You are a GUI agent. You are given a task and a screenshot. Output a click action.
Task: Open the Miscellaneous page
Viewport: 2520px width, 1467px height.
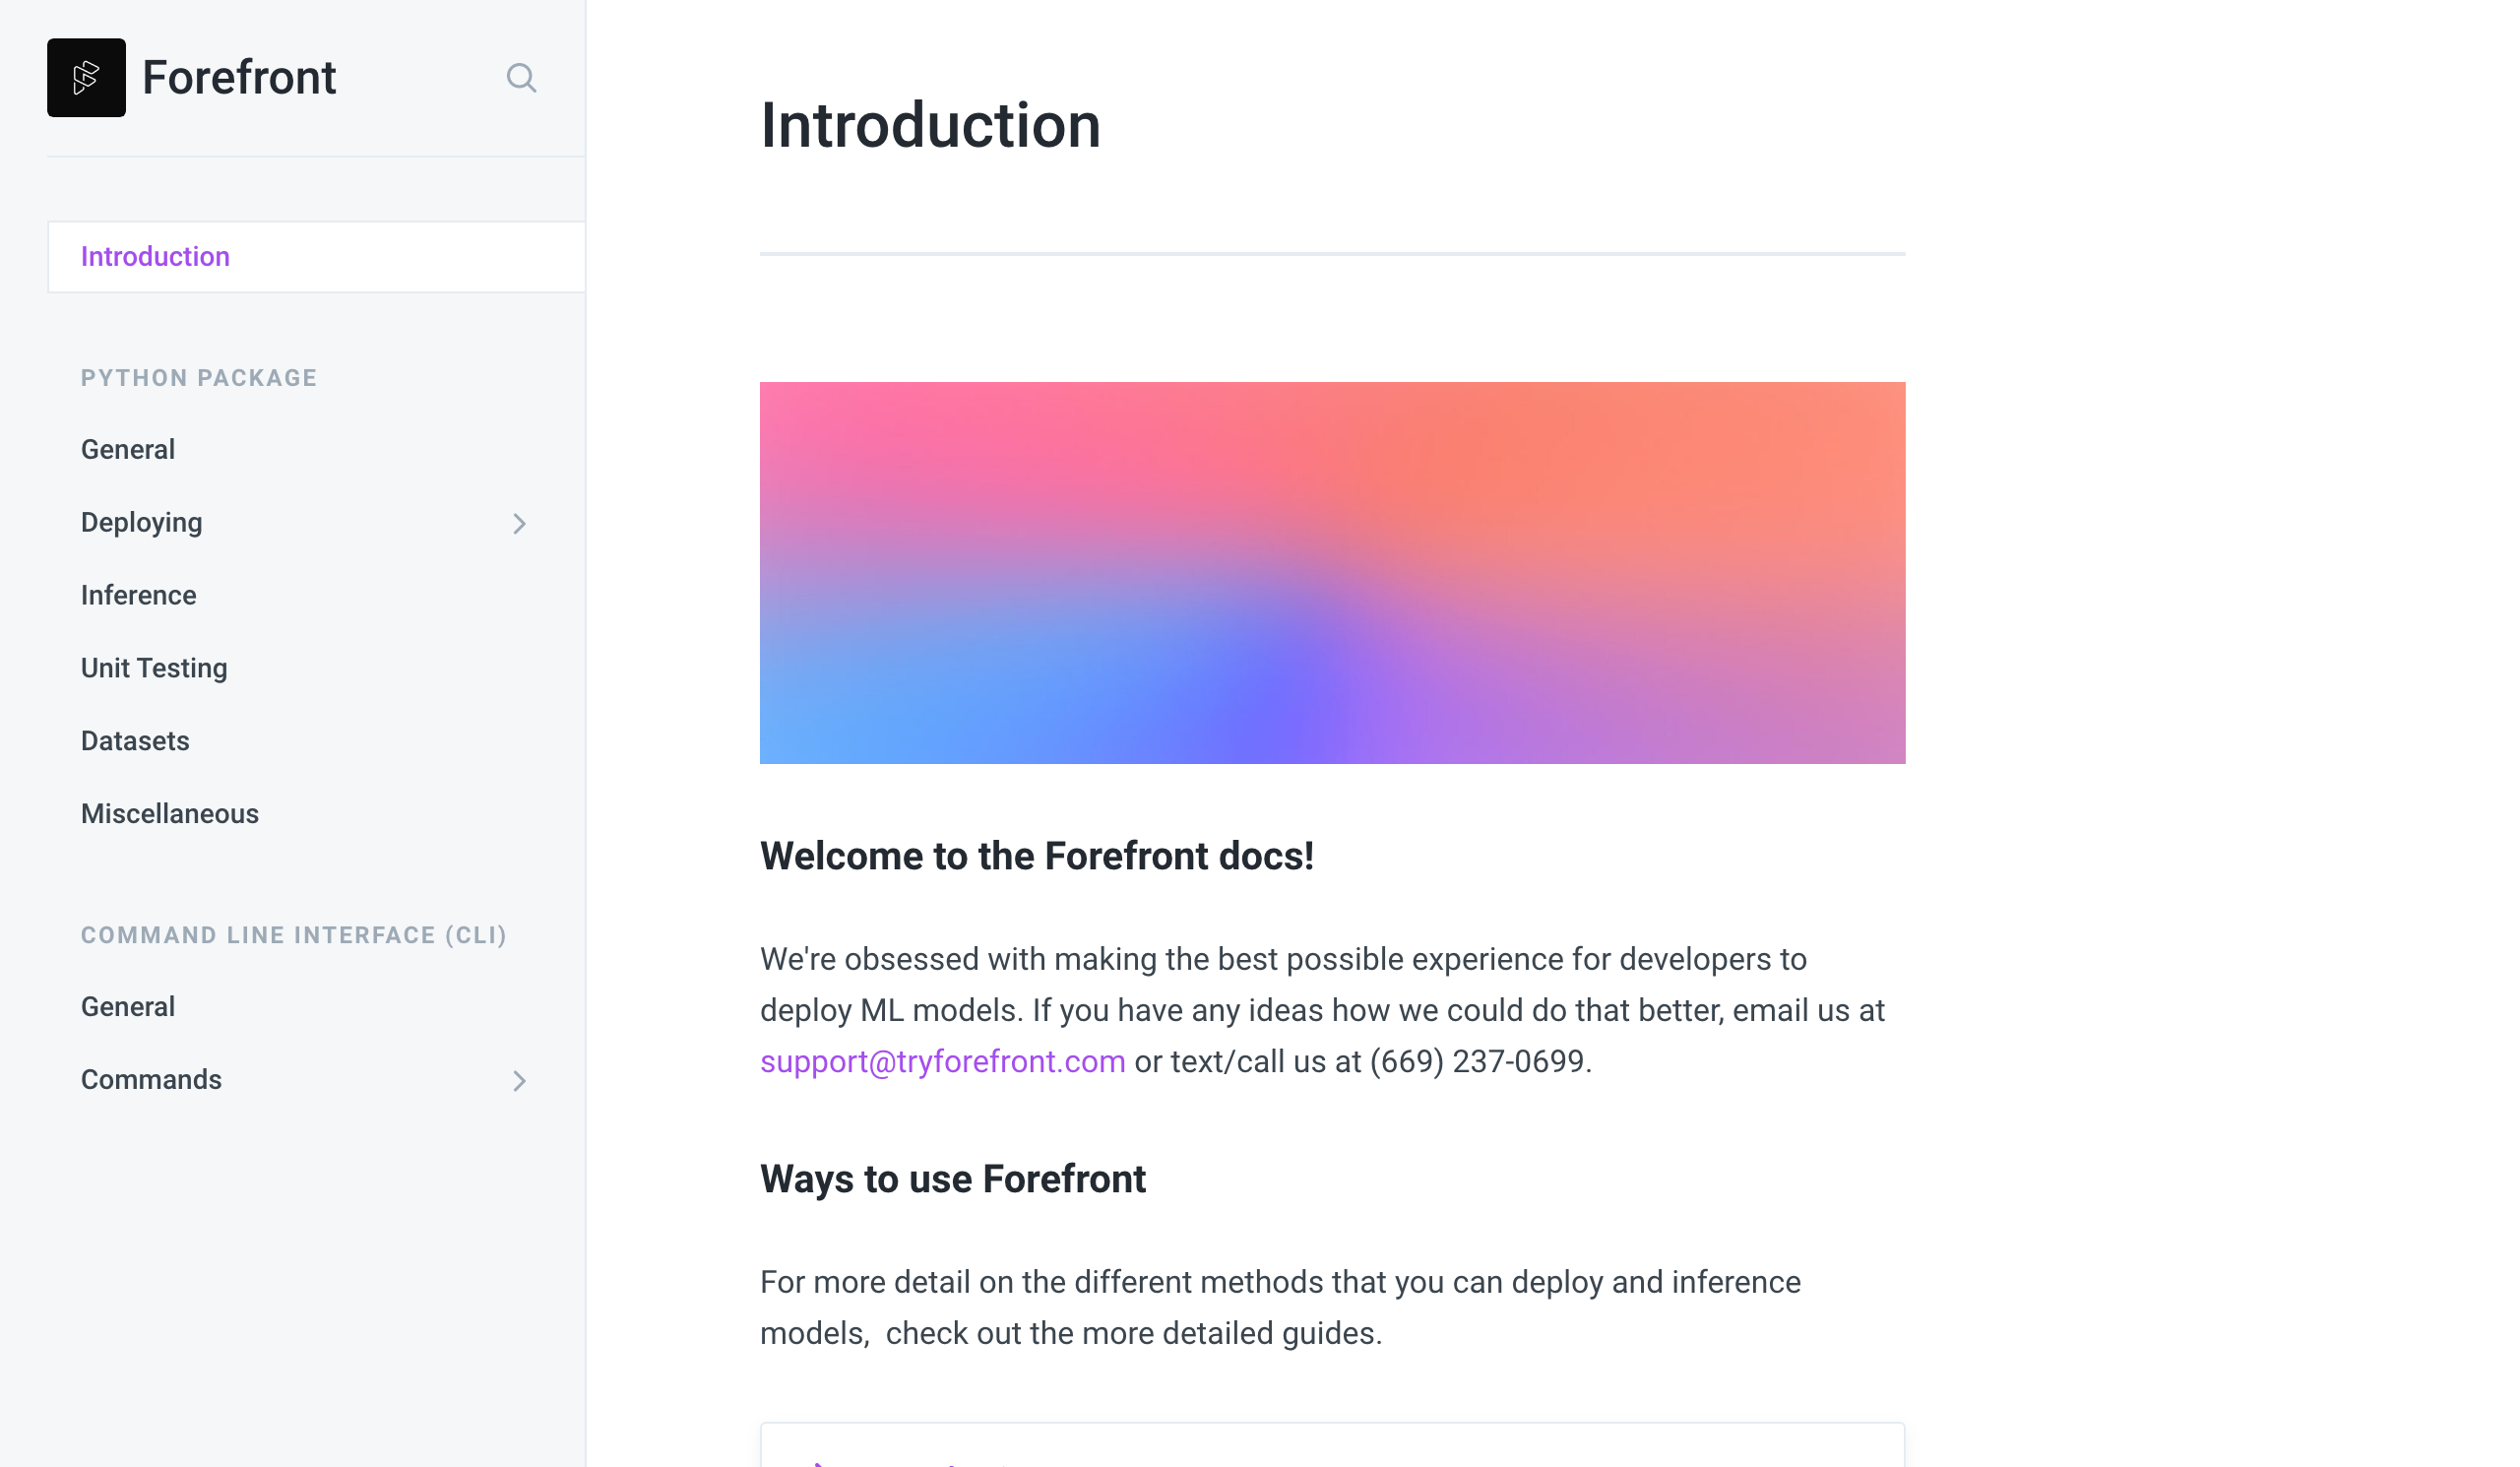tap(170, 814)
